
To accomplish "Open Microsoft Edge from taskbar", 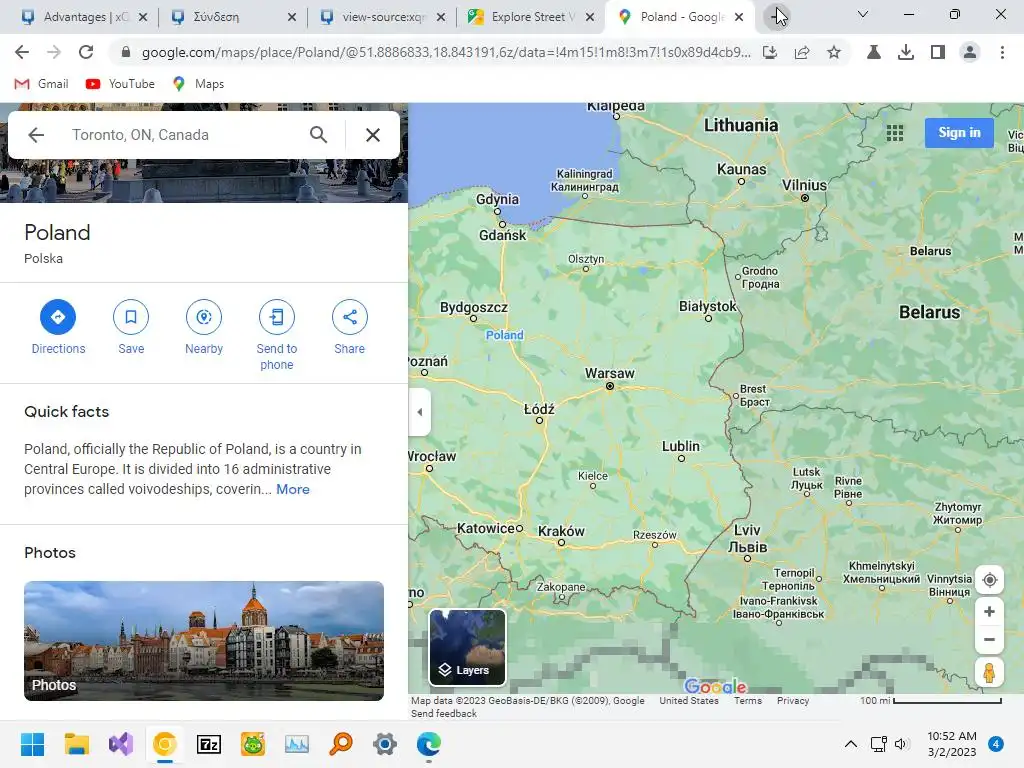I will tap(429, 744).
